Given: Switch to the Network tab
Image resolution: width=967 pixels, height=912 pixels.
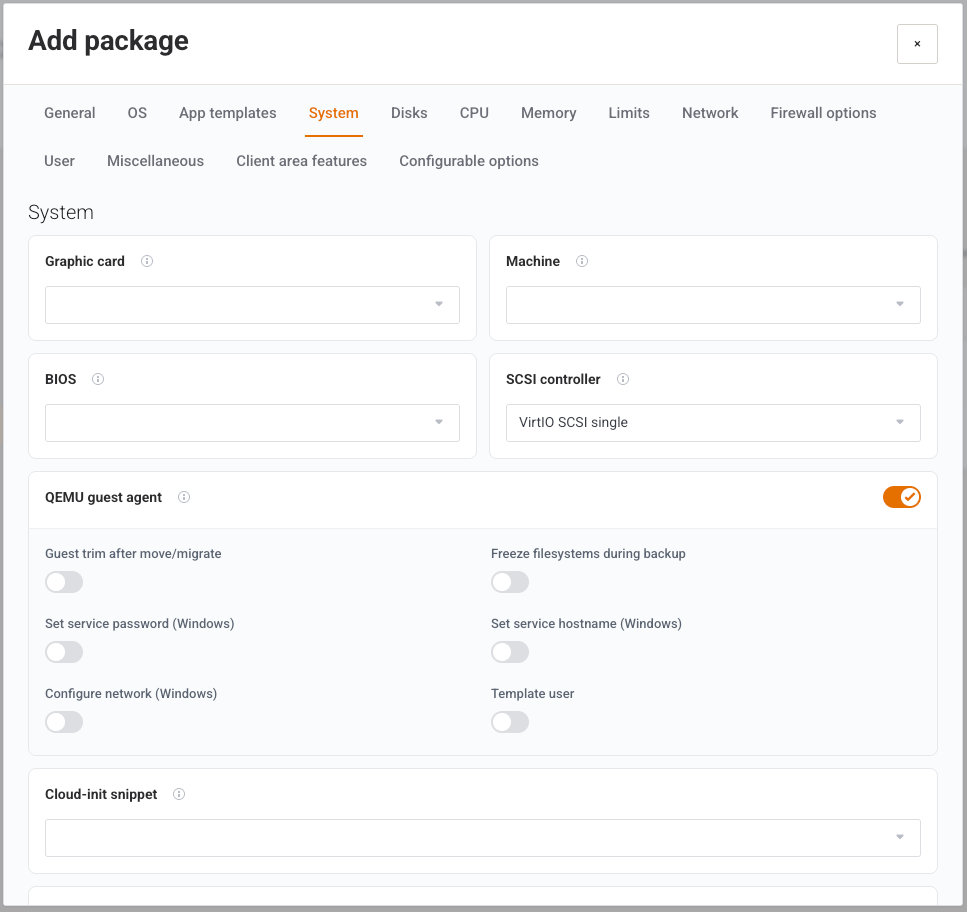Looking at the screenshot, I should pos(710,113).
